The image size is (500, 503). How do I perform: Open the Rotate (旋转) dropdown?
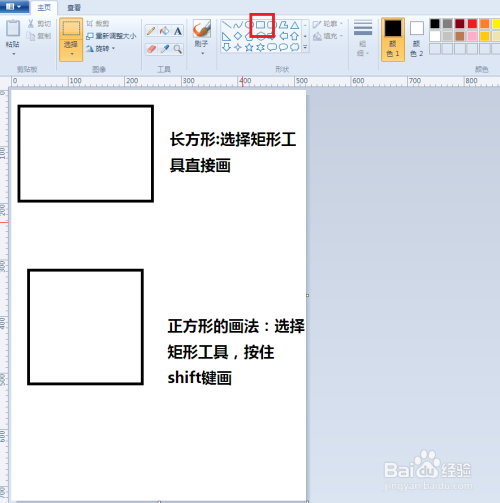tap(100, 49)
